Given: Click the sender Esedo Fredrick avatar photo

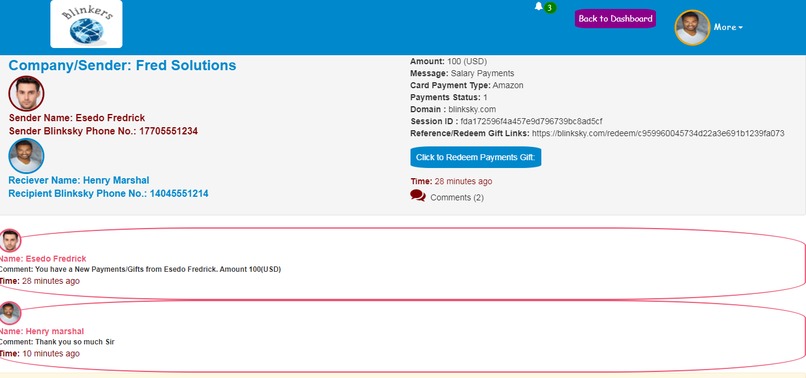Looking at the screenshot, I should [26, 94].
